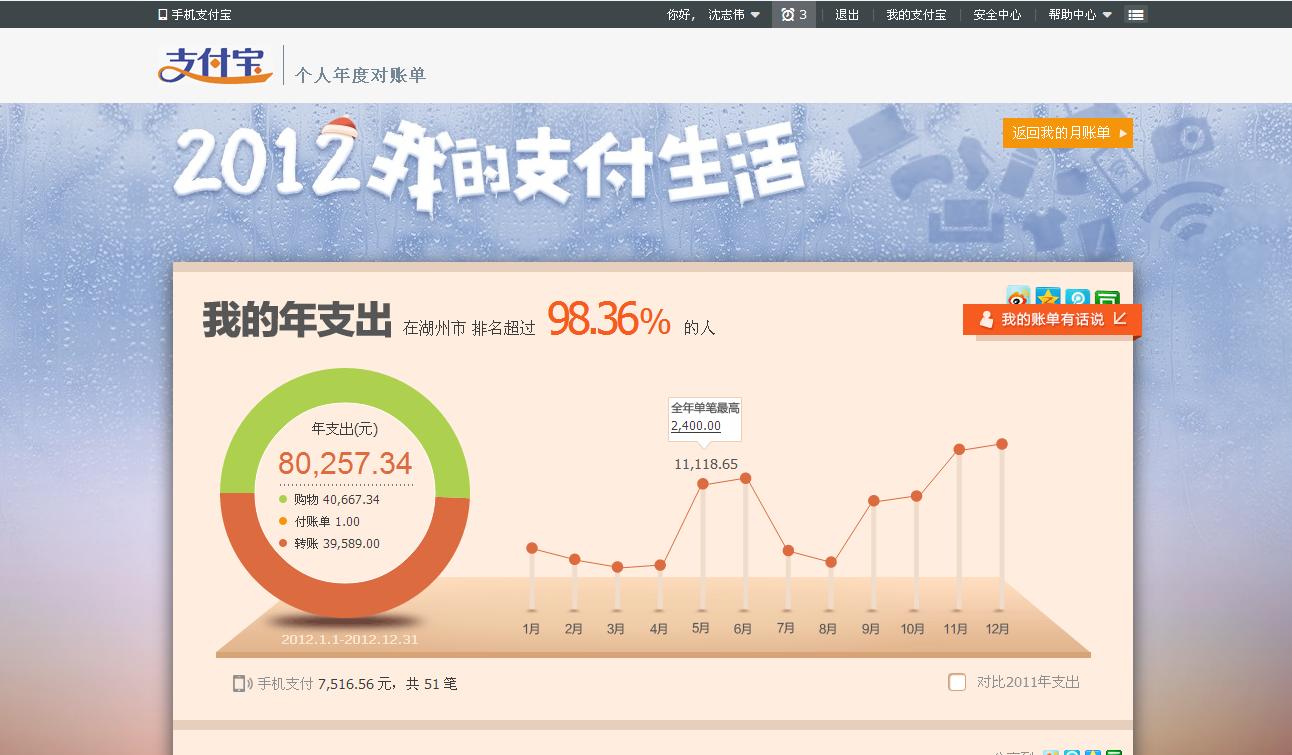This screenshot has width=1292, height=755.
Task: Click 退出 to log out
Action: pyautogui.click(x=847, y=15)
